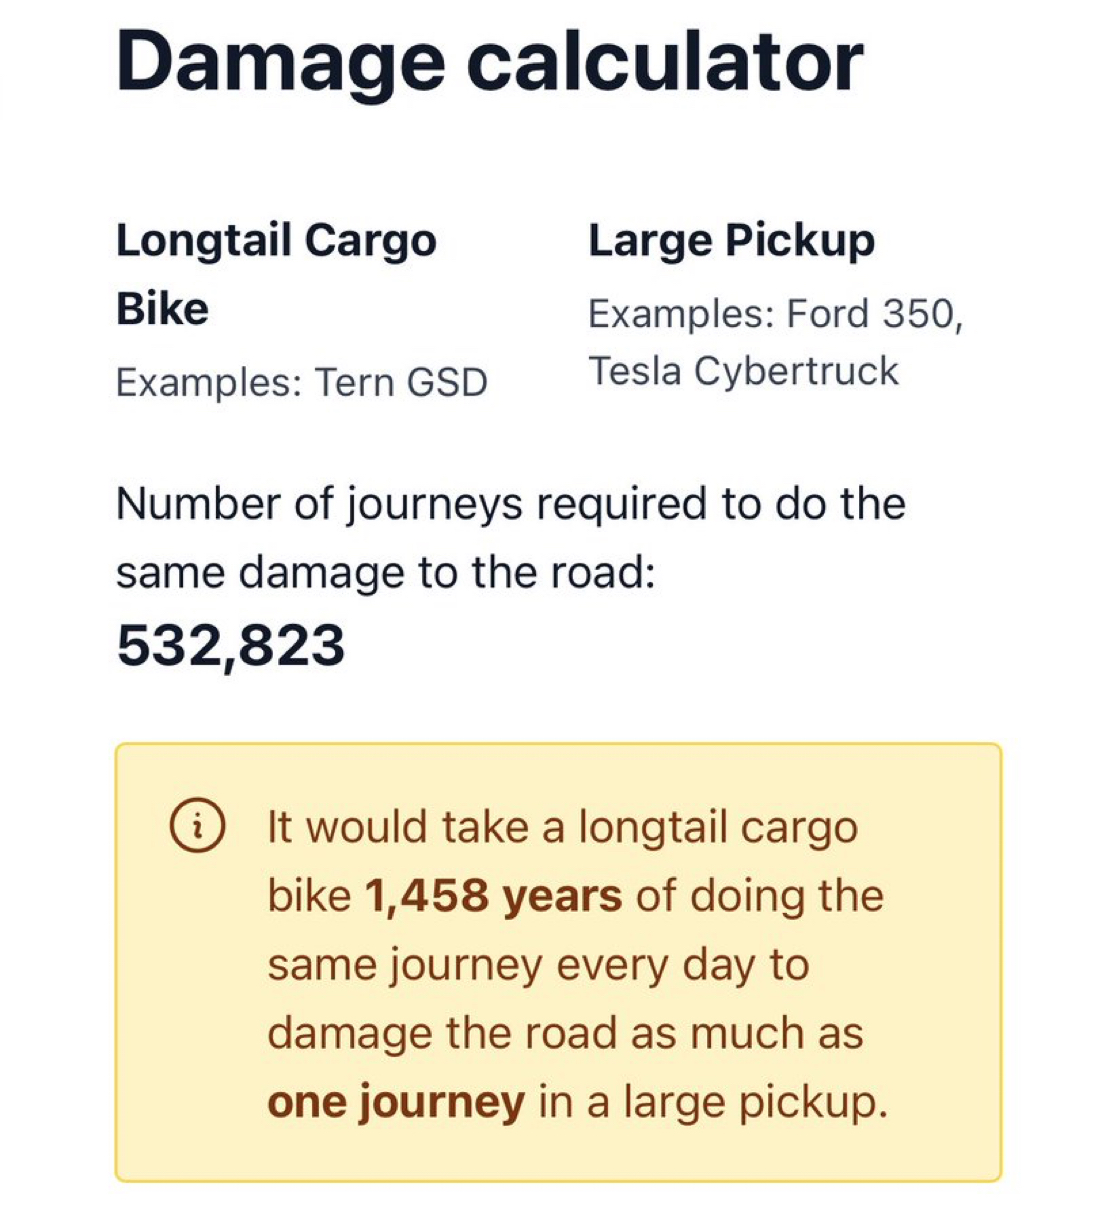The image size is (1116, 1221).
Task: Click the word "bike" before 1,458 years
Action: click(308, 896)
